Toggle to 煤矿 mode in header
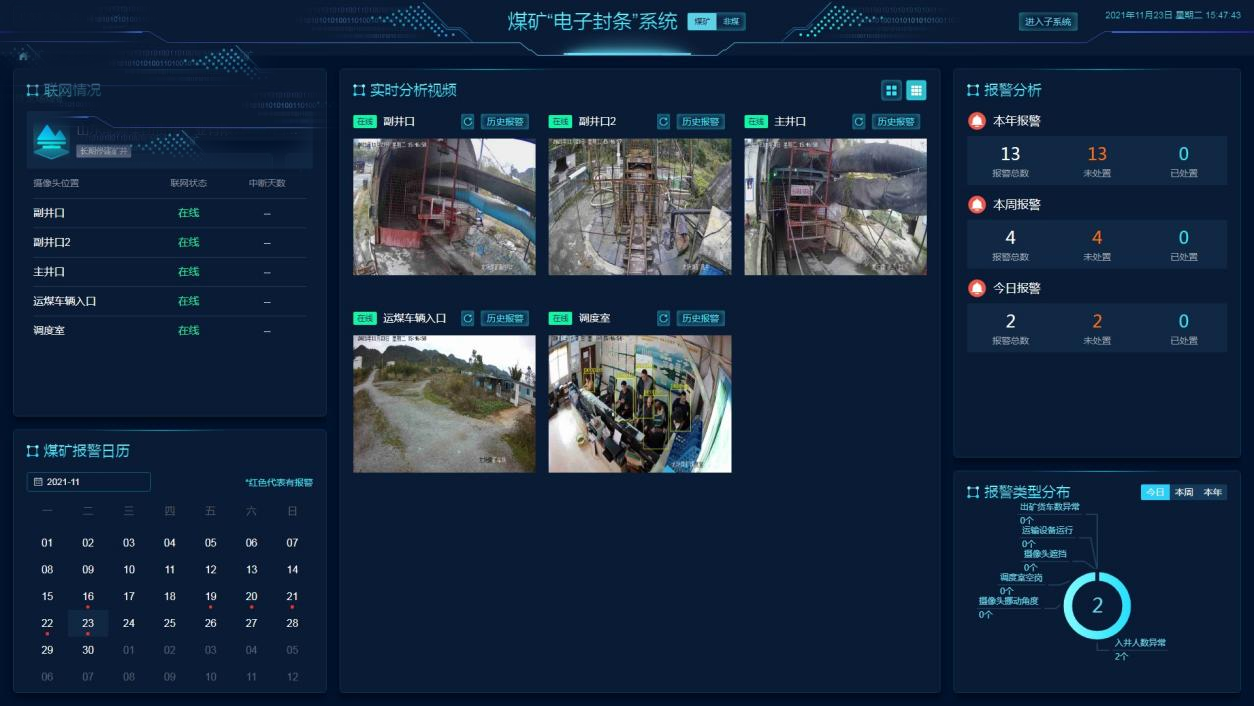The width and height of the screenshot is (1254, 706). click(702, 22)
